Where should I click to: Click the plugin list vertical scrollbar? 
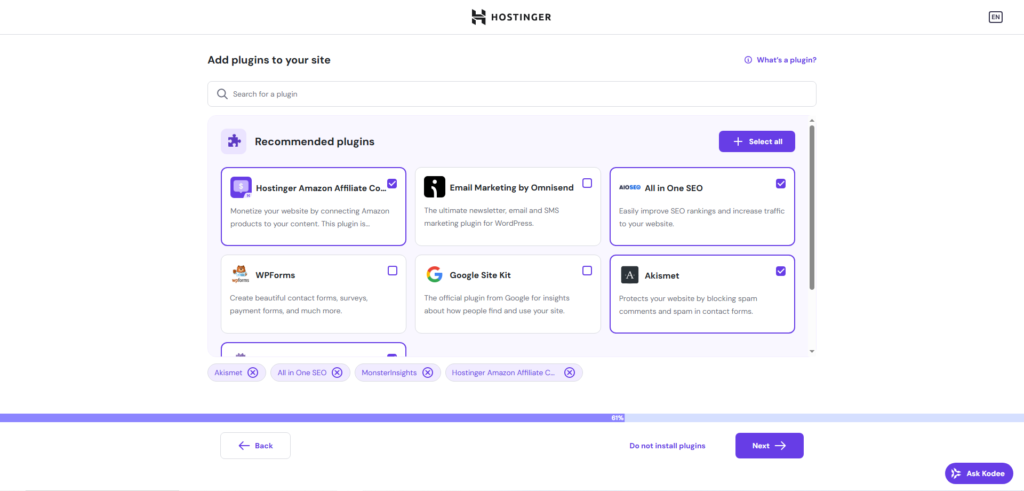coord(812,208)
